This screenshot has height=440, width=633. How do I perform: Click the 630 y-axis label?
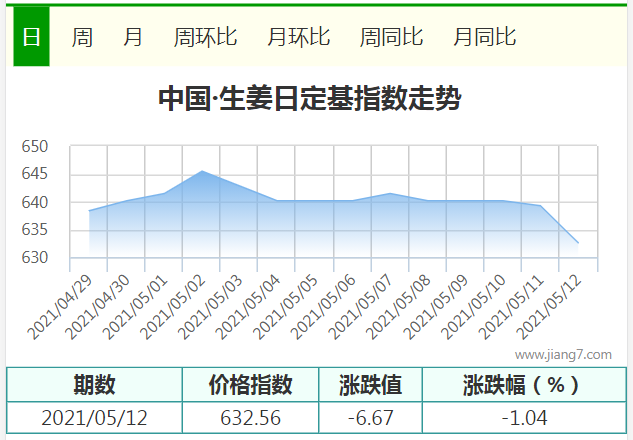coord(35,258)
